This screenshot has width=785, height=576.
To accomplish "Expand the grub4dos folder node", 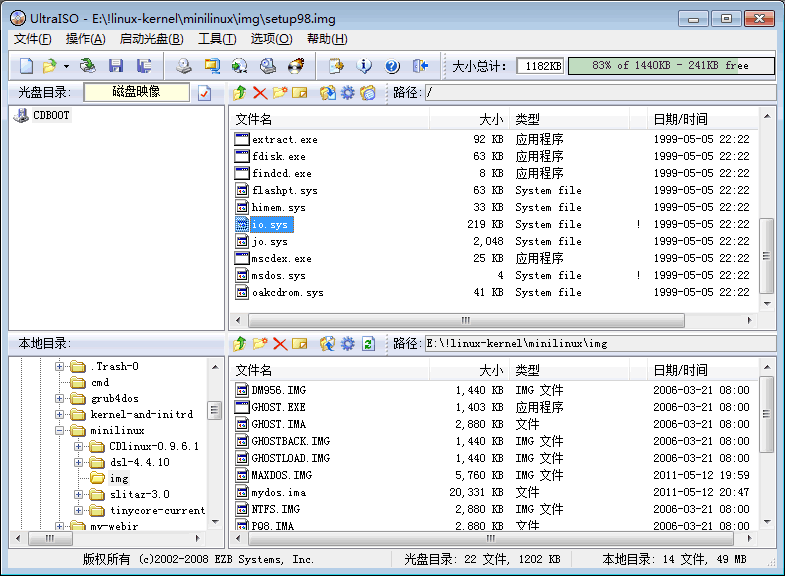I will point(60,398).
